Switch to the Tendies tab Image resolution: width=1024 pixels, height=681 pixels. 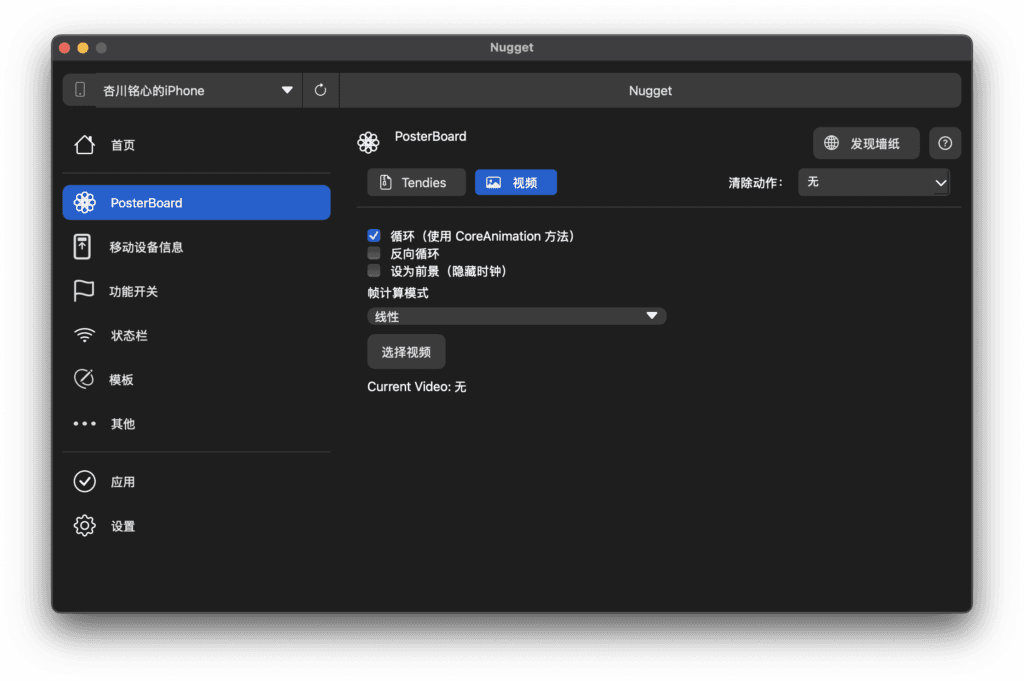[416, 182]
